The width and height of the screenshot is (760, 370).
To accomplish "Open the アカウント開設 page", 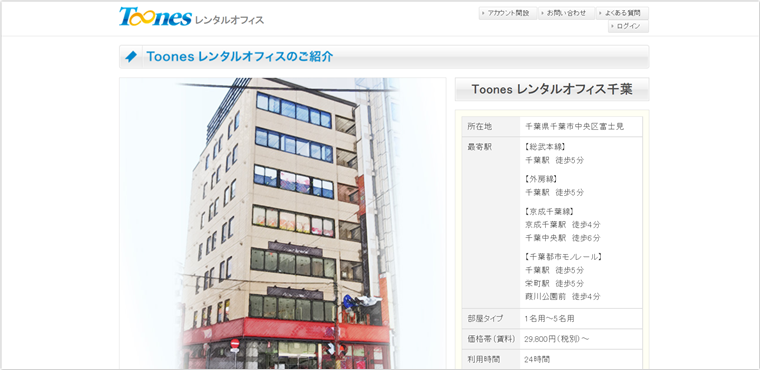I will pos(508,13).
